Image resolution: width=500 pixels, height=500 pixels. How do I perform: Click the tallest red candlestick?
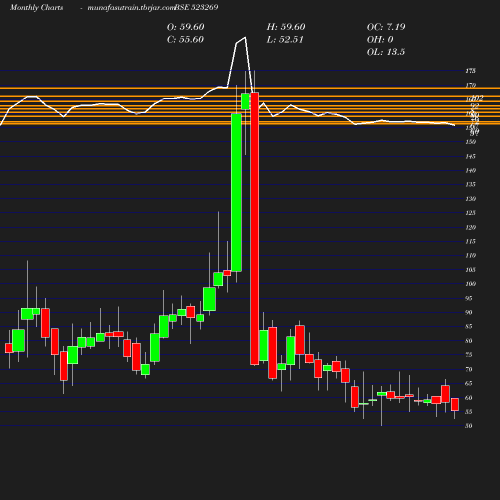click(255, 229)
